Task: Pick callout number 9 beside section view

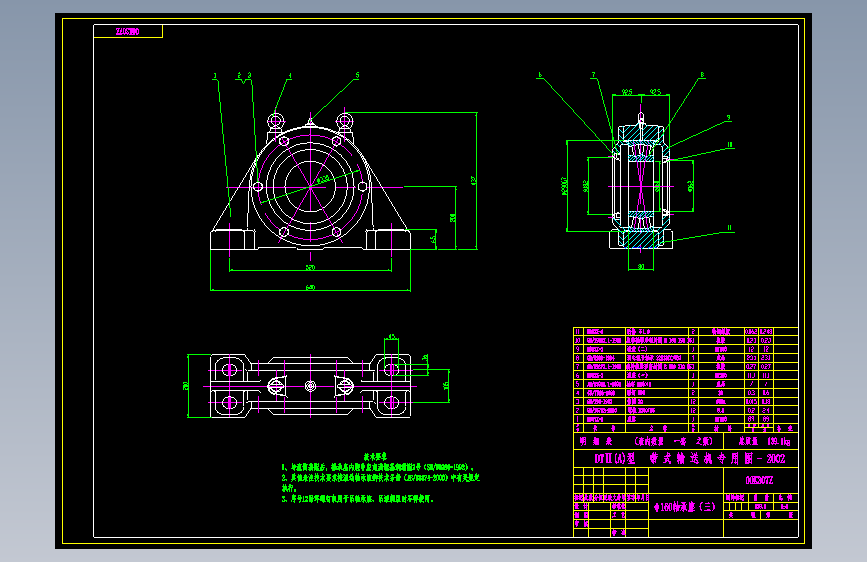Action: tap(728, 118)
